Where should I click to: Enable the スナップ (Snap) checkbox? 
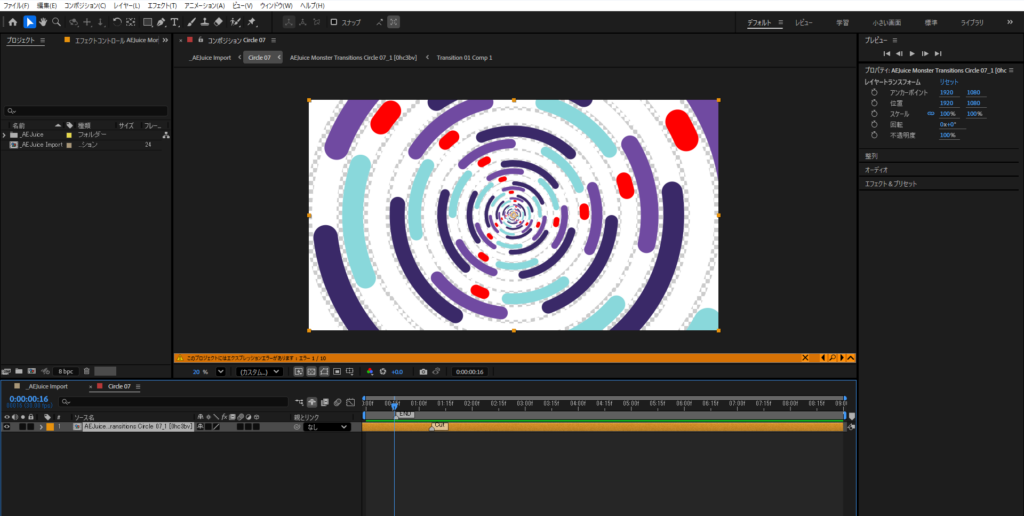[334, 22]
